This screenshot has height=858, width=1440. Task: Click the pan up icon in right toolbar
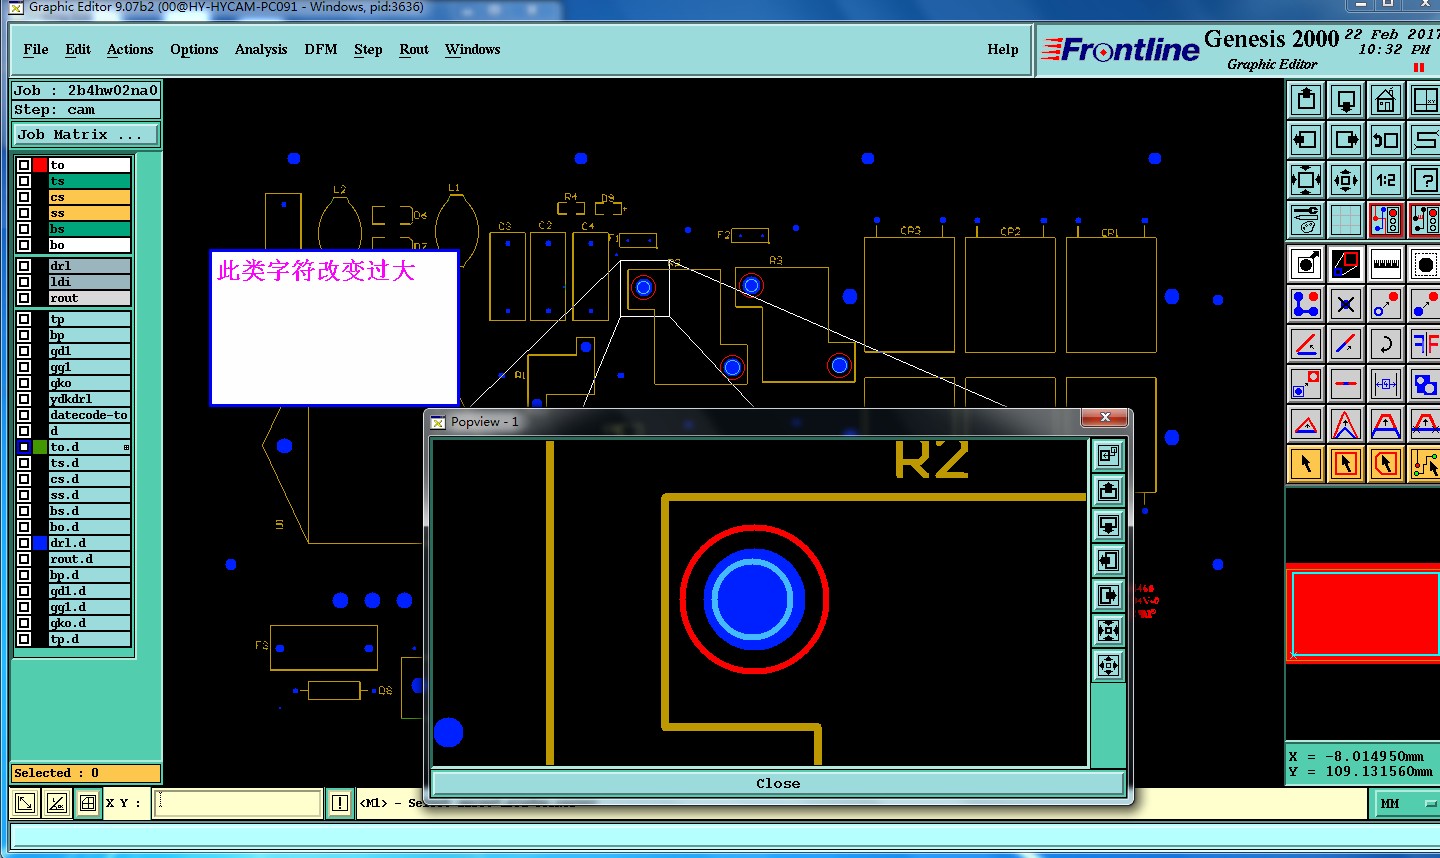[x=1306, y=100]
